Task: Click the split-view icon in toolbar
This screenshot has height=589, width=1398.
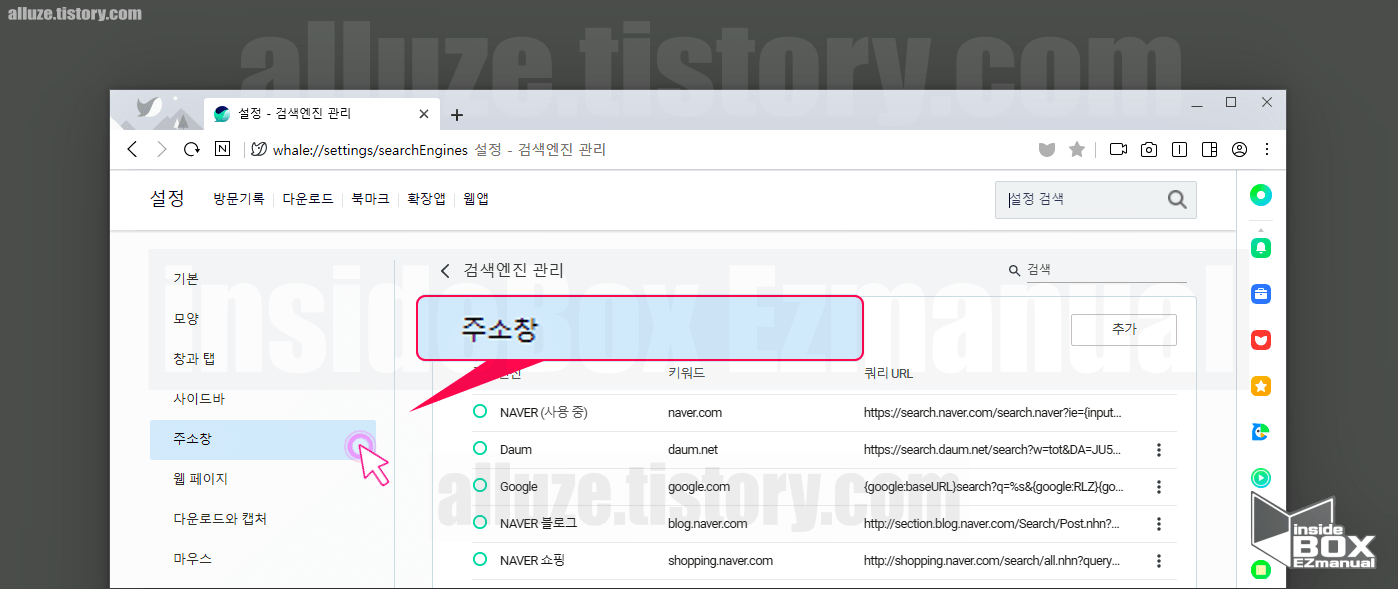Action: click(1179, 150)
